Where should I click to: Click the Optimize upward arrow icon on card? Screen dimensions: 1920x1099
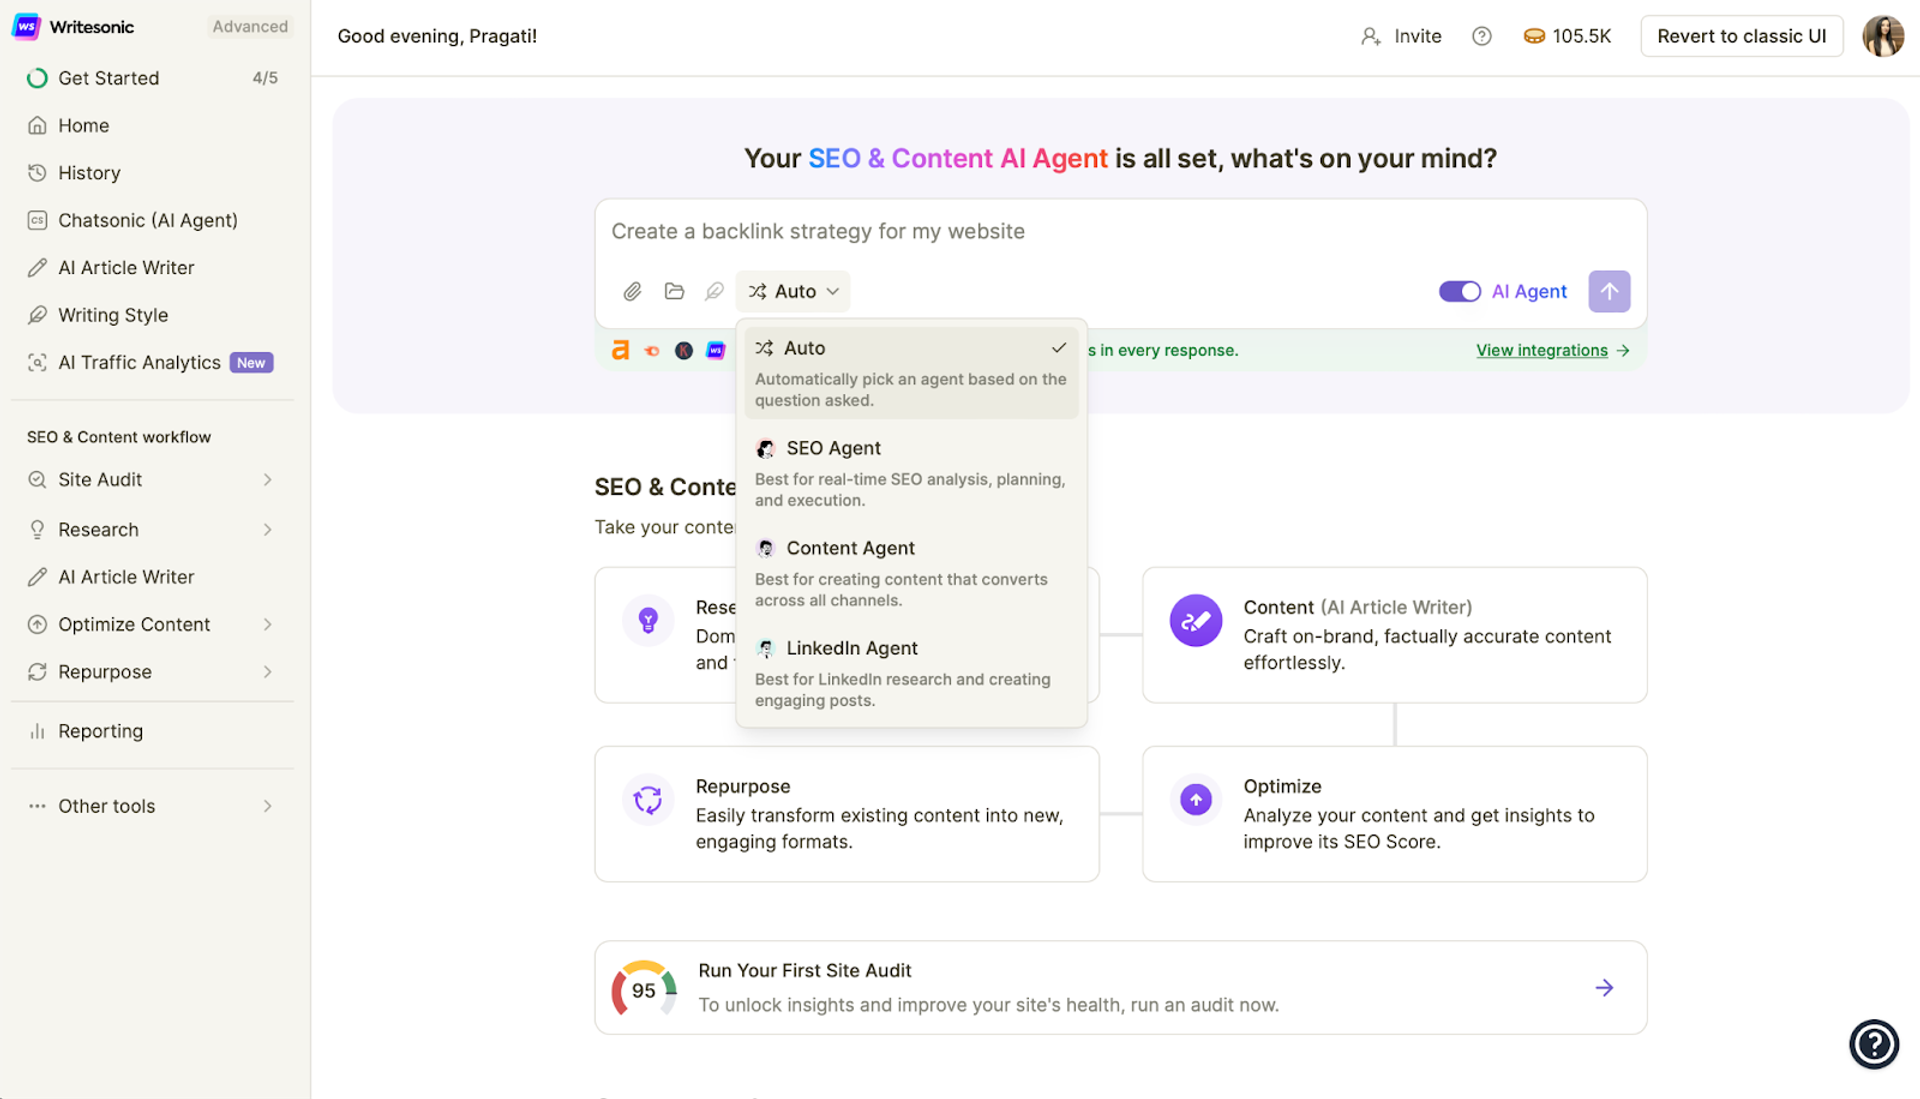coord(1196,799)
